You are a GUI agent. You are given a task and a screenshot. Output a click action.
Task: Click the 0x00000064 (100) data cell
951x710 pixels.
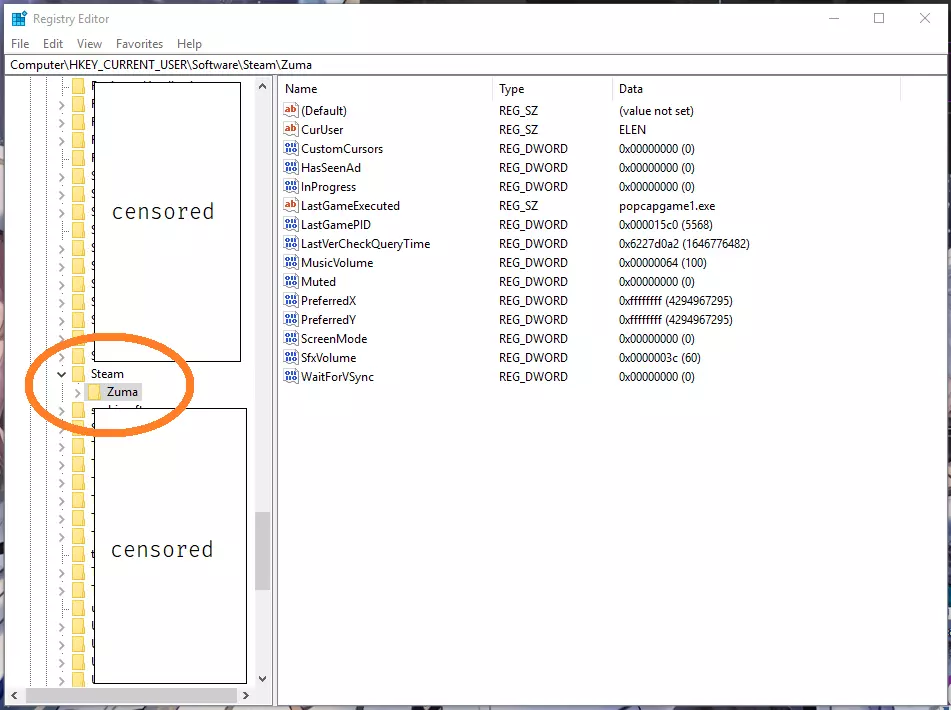point(663,263)
